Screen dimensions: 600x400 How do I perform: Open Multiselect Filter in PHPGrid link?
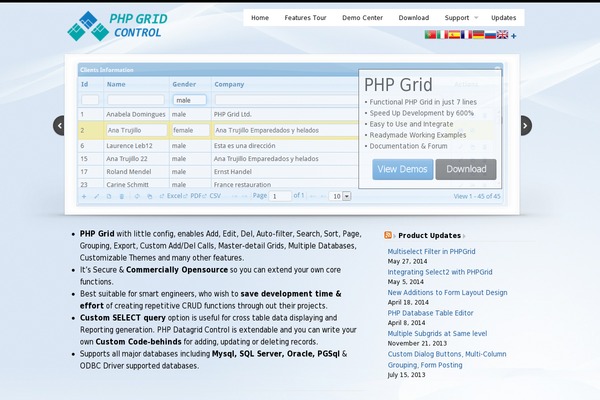click(431, 251)
